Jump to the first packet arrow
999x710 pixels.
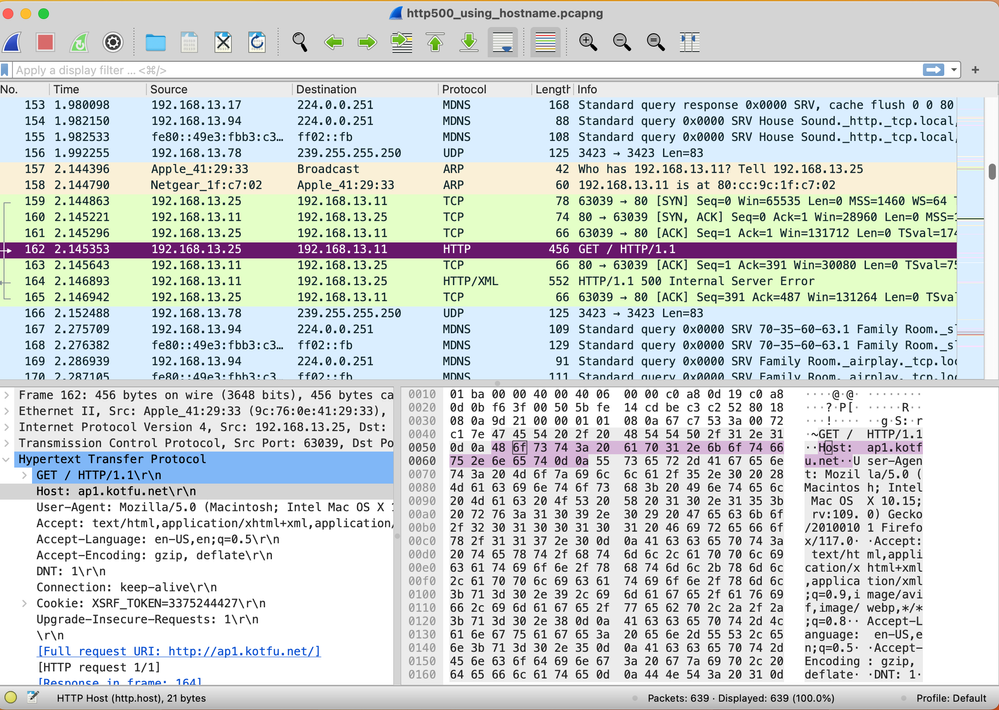tap(435, 43)
